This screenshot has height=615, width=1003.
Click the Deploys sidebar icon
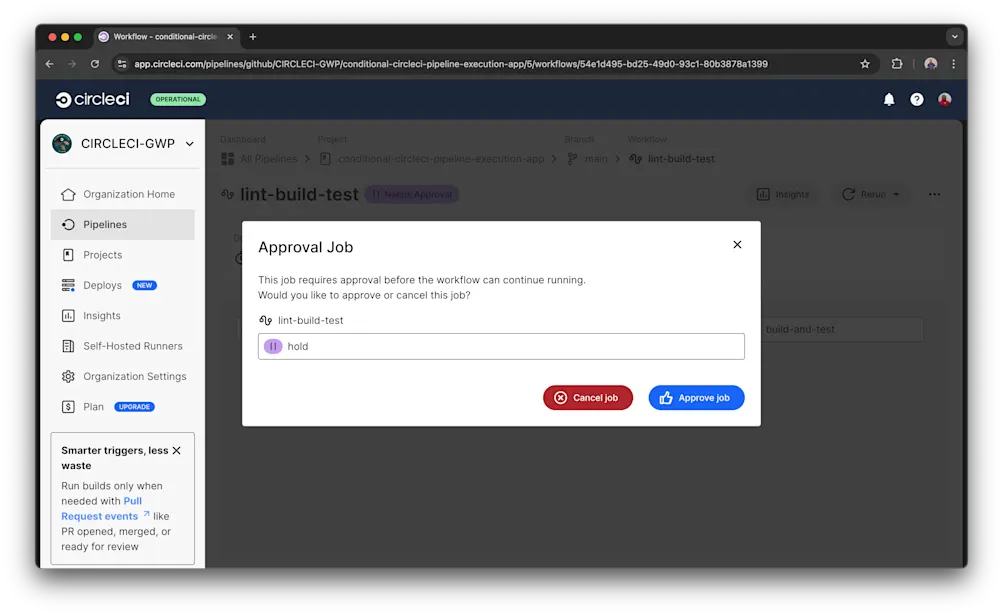[68, 285]
